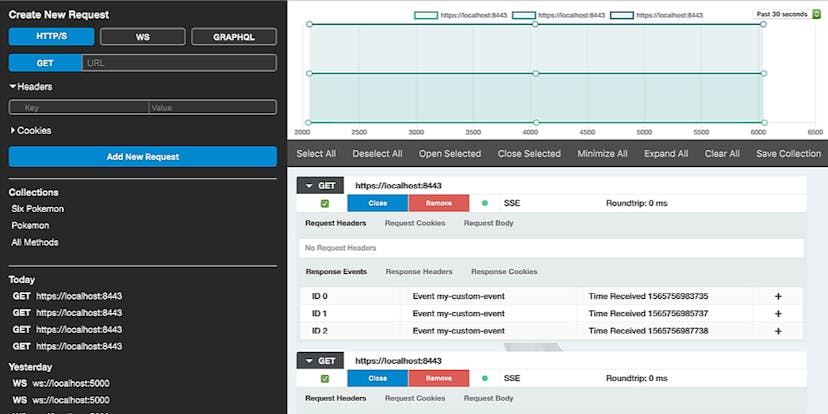The width and height of the screenshot is (828, 414).
Task: Select the Response Events tab
Action: (x=336, y=271)
